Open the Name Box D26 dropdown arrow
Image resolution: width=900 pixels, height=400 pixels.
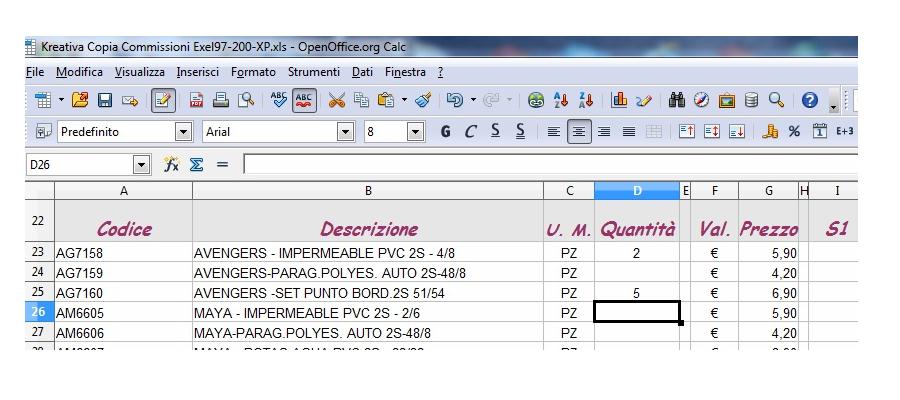pos(141,165)
